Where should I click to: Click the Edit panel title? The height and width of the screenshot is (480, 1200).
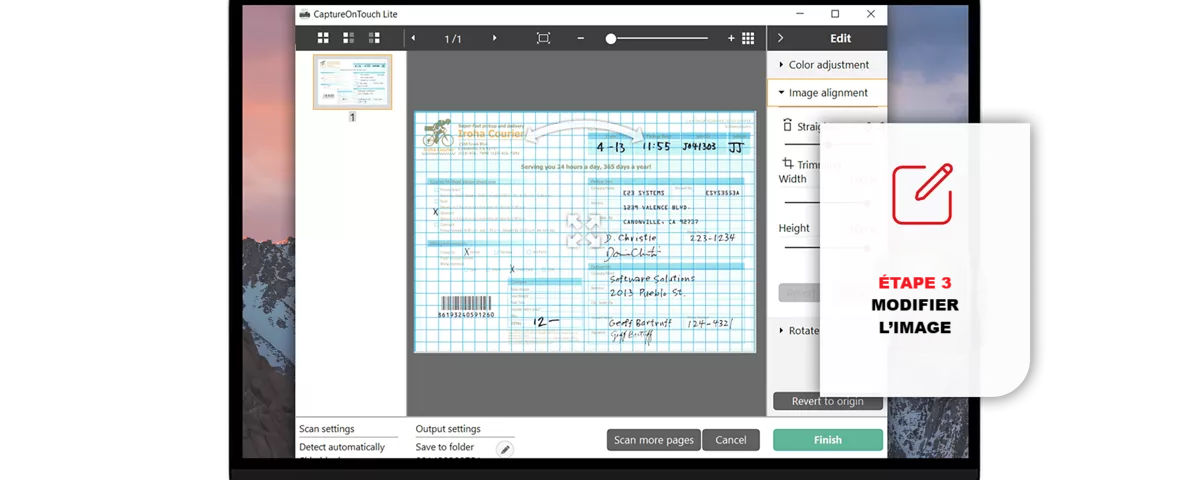tap(841, 38)
